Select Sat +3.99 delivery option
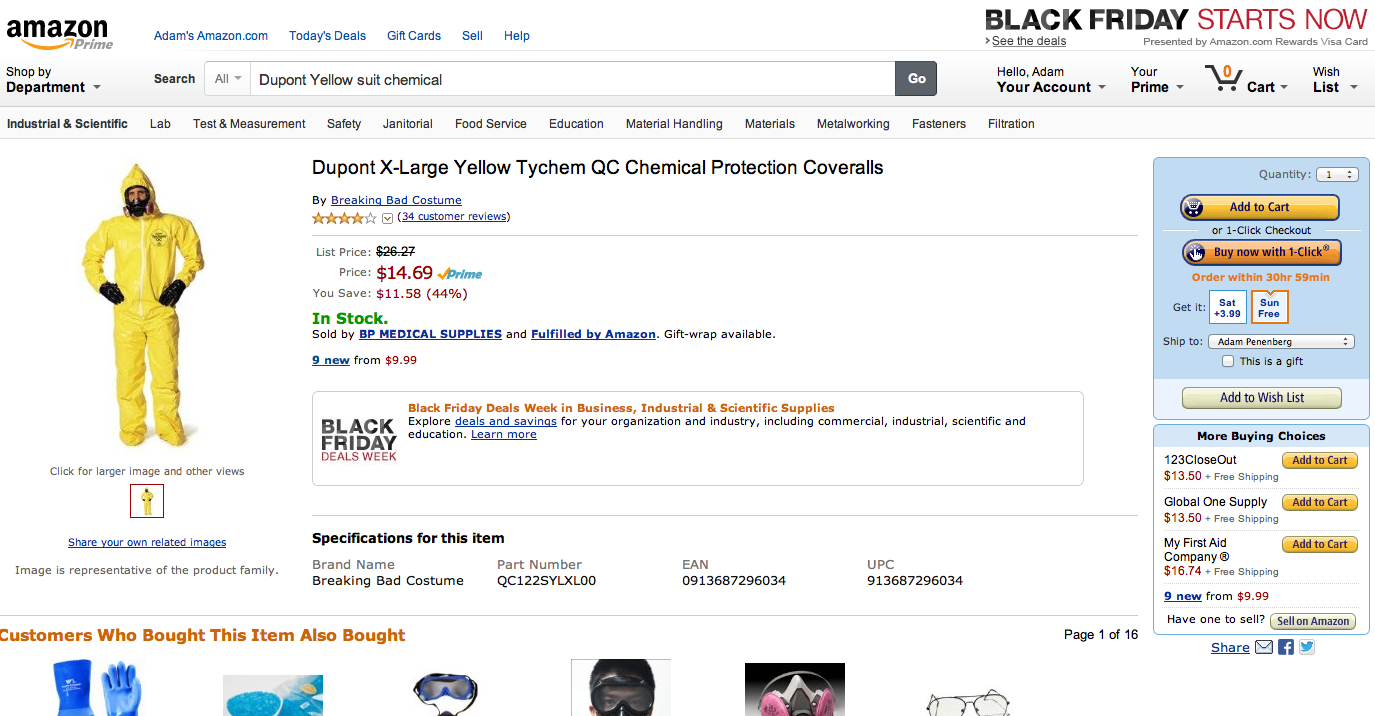1375x716 pixels. (1228, 307)
